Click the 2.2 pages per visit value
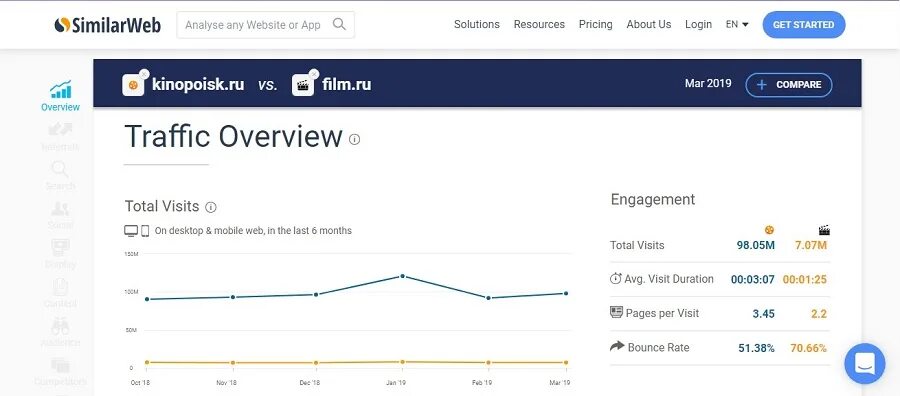Viewport: 900px width, 396px height. pos(819,314)
